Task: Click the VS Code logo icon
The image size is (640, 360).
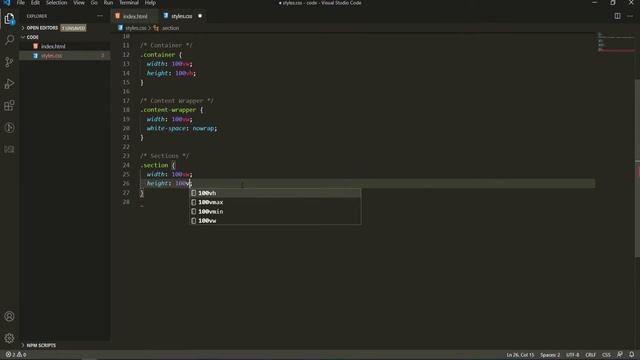Action: (x=7, y=3)
